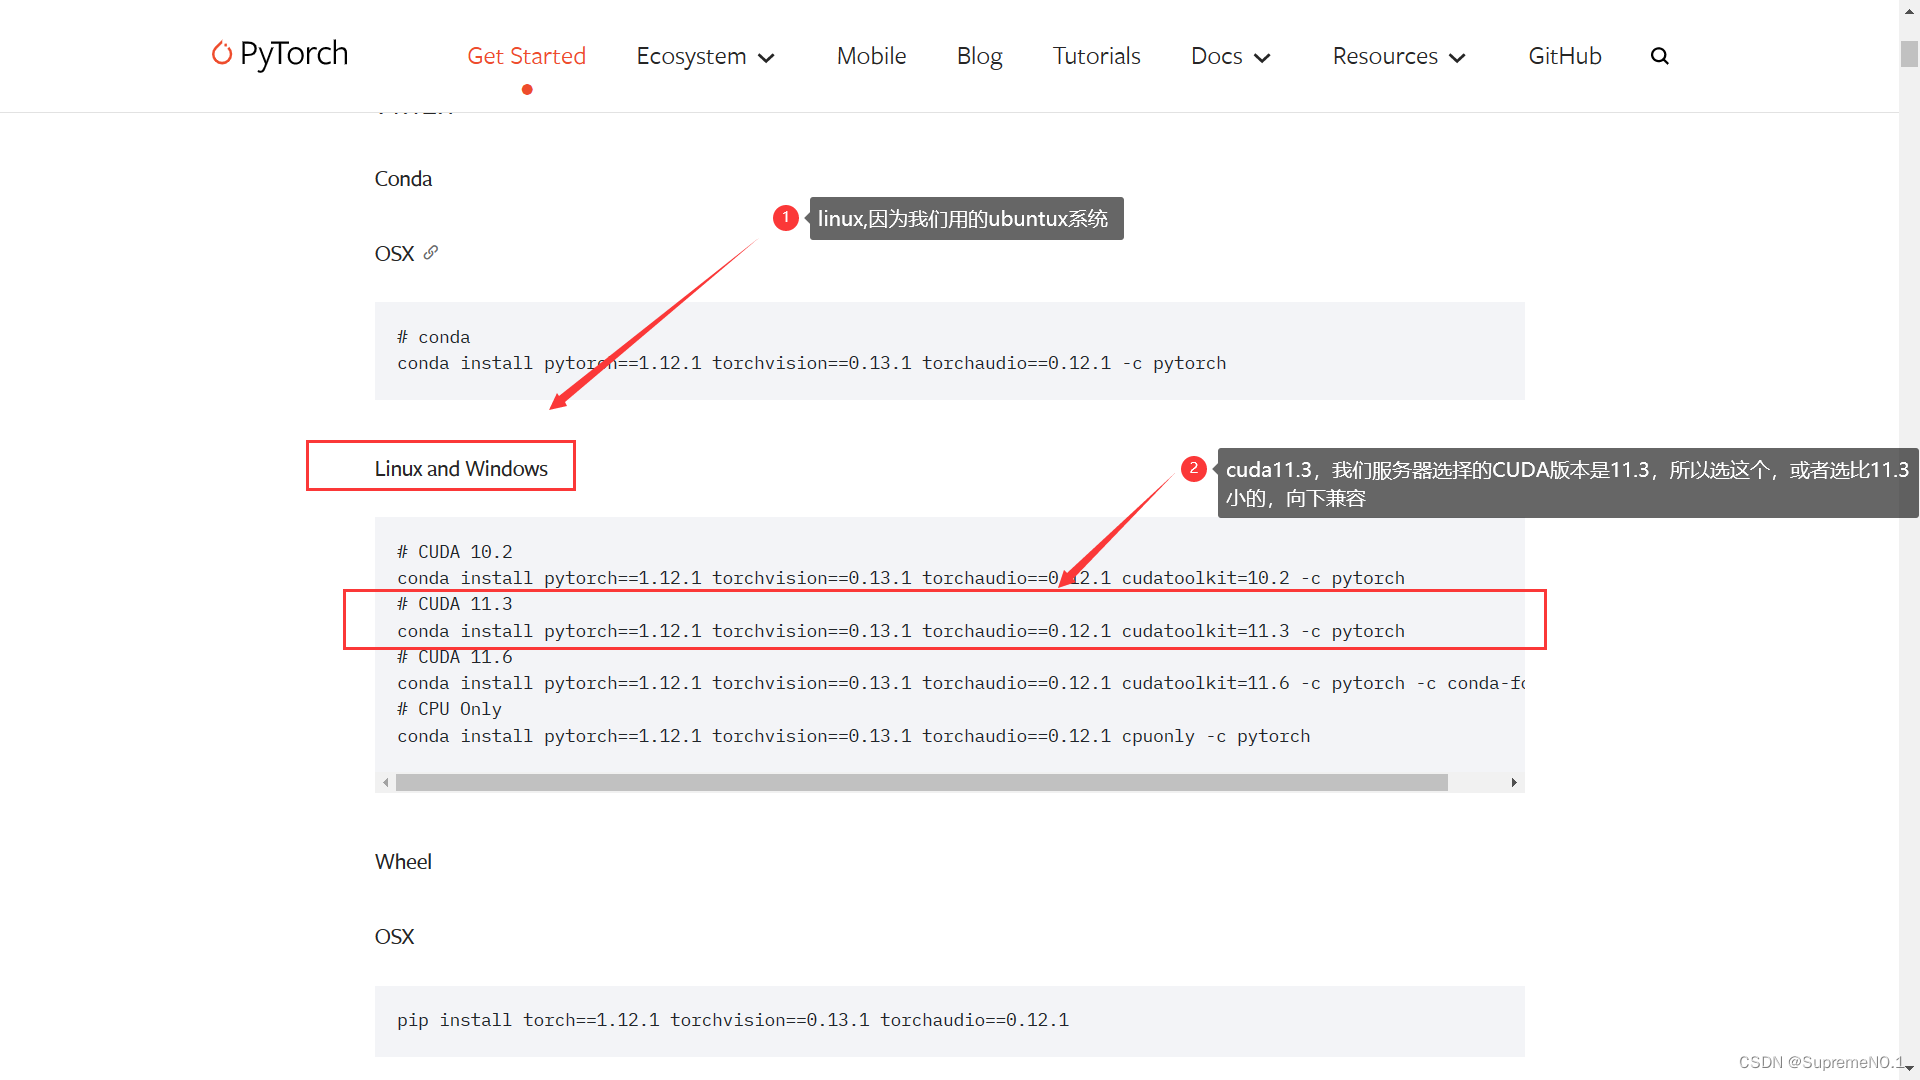Click the first OSX heading under Conda

394,254
